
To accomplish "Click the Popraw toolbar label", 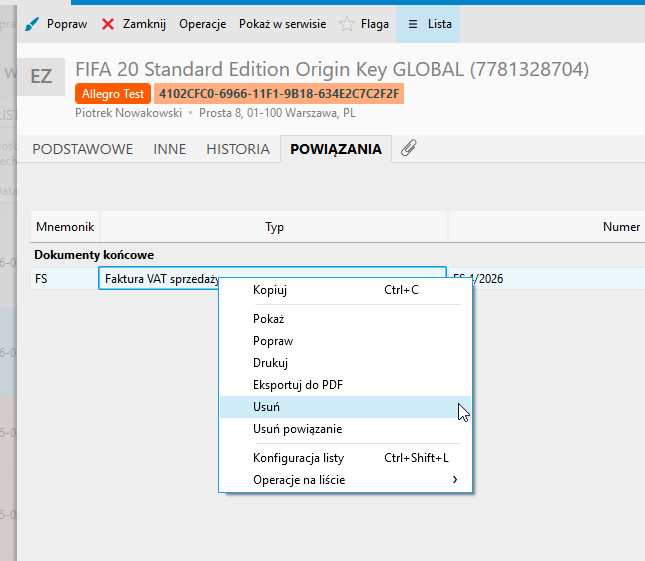I will [x=67, y=24].
